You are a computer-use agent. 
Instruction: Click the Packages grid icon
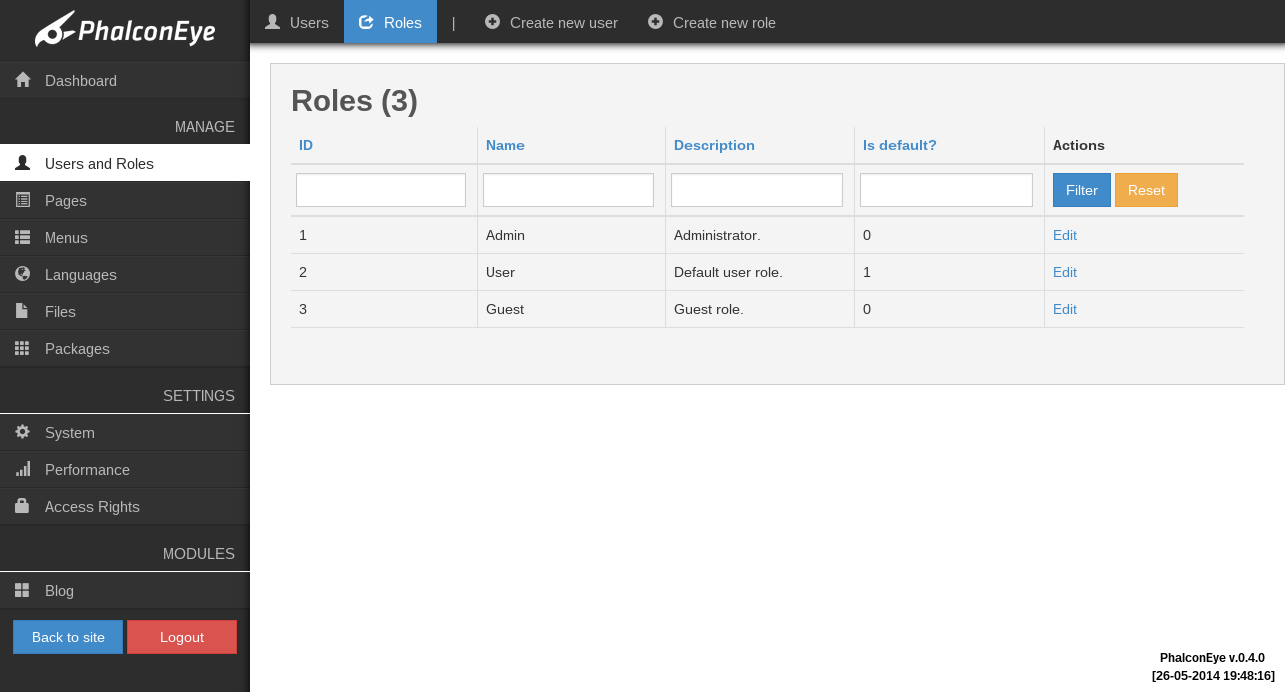click(x=22, y=348)
